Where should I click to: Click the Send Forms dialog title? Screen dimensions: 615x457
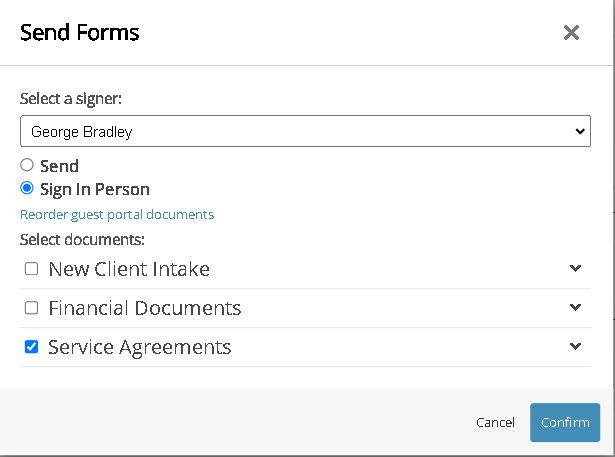(80, 32)
